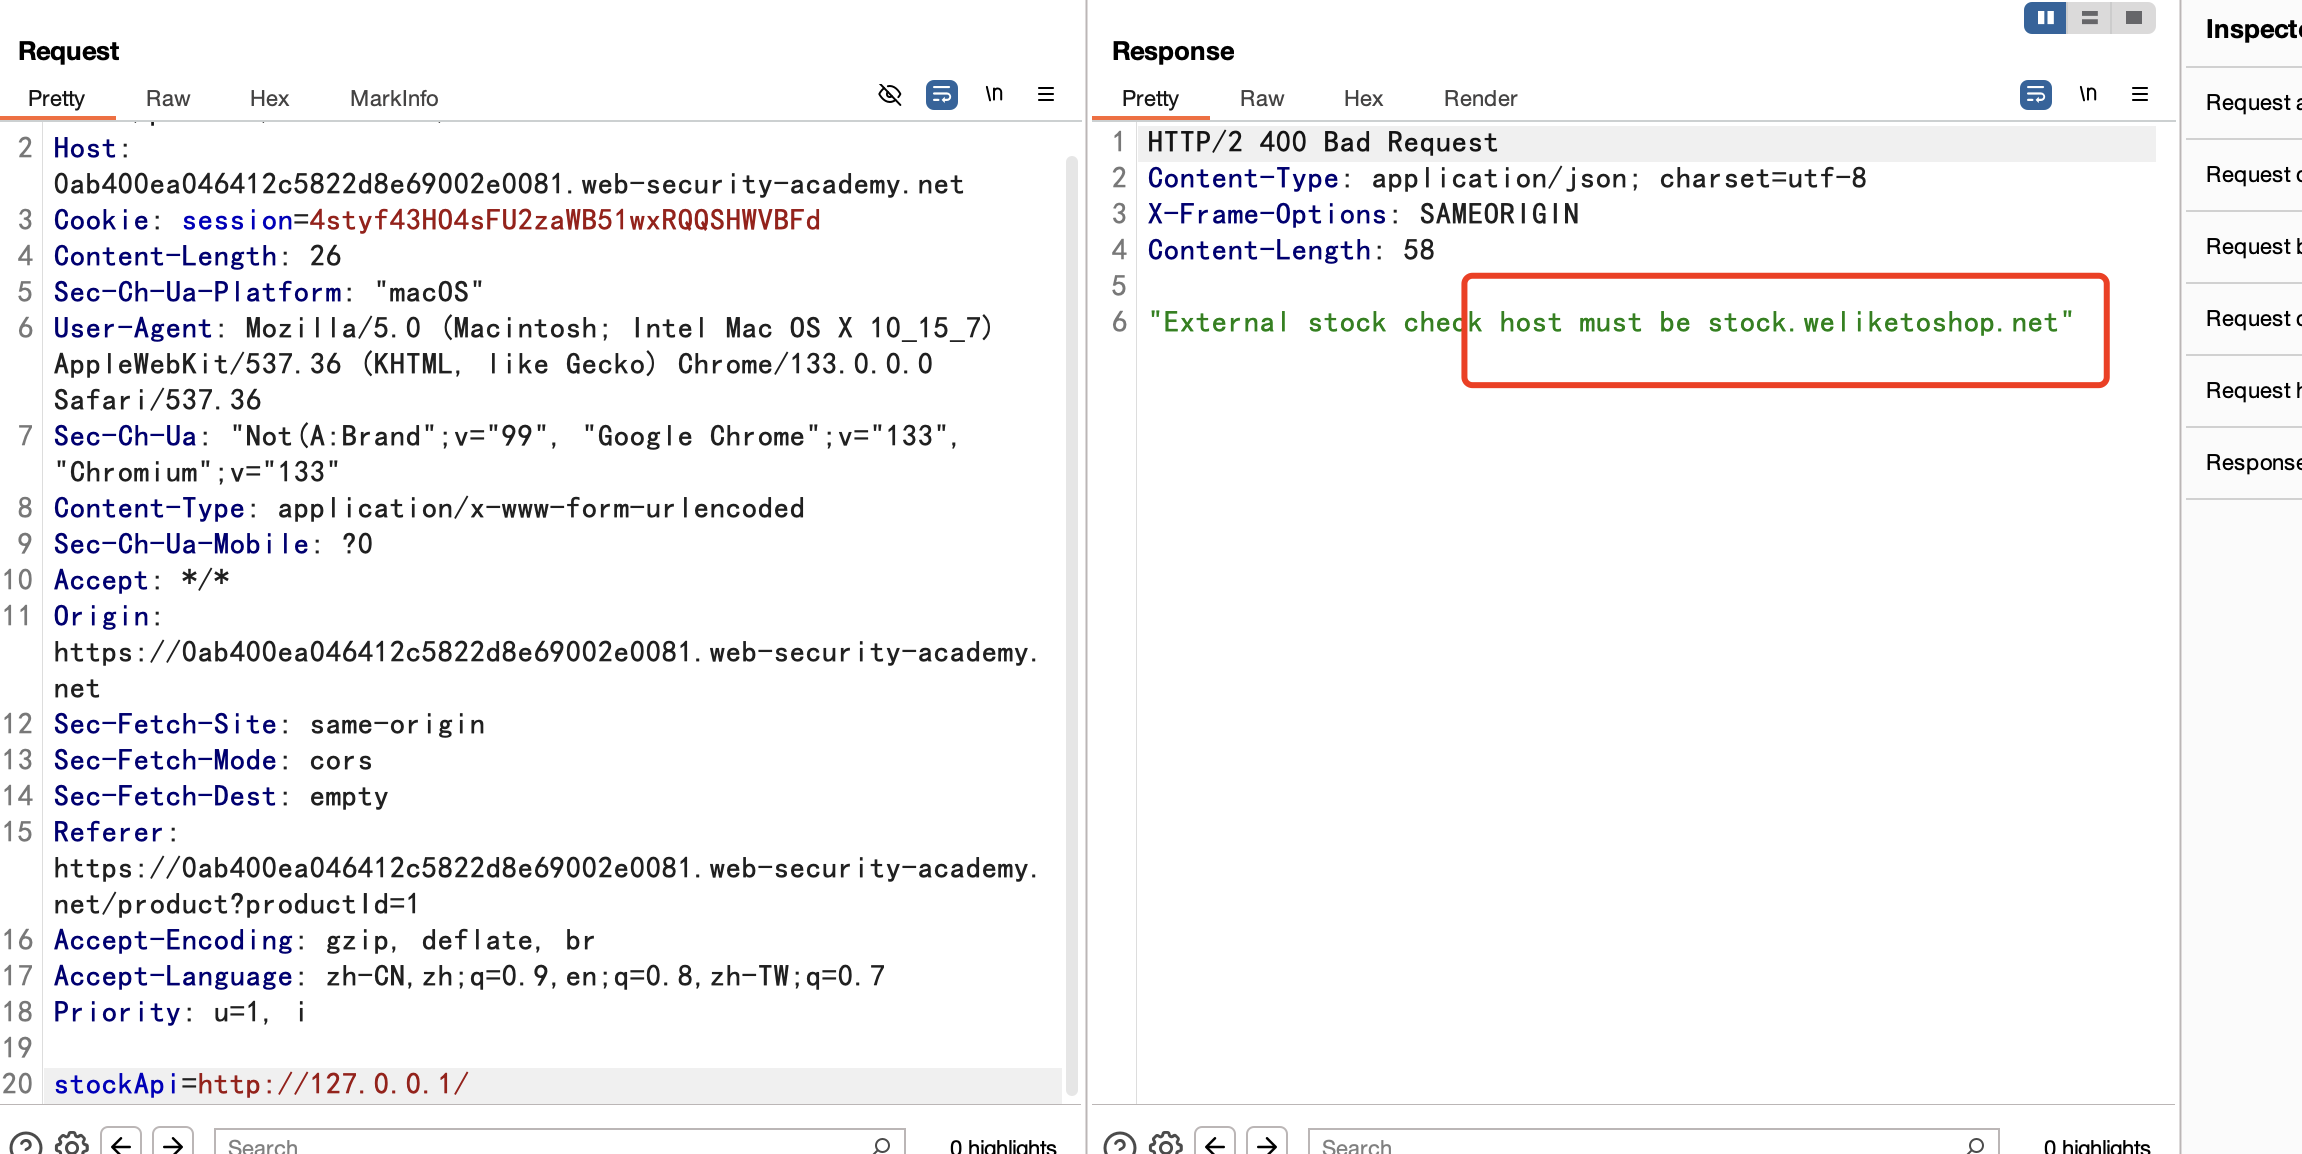Screen dimensions: 2302x1154
Task: Open Hex tab in Request panel
Action: [x=269, y=98]
